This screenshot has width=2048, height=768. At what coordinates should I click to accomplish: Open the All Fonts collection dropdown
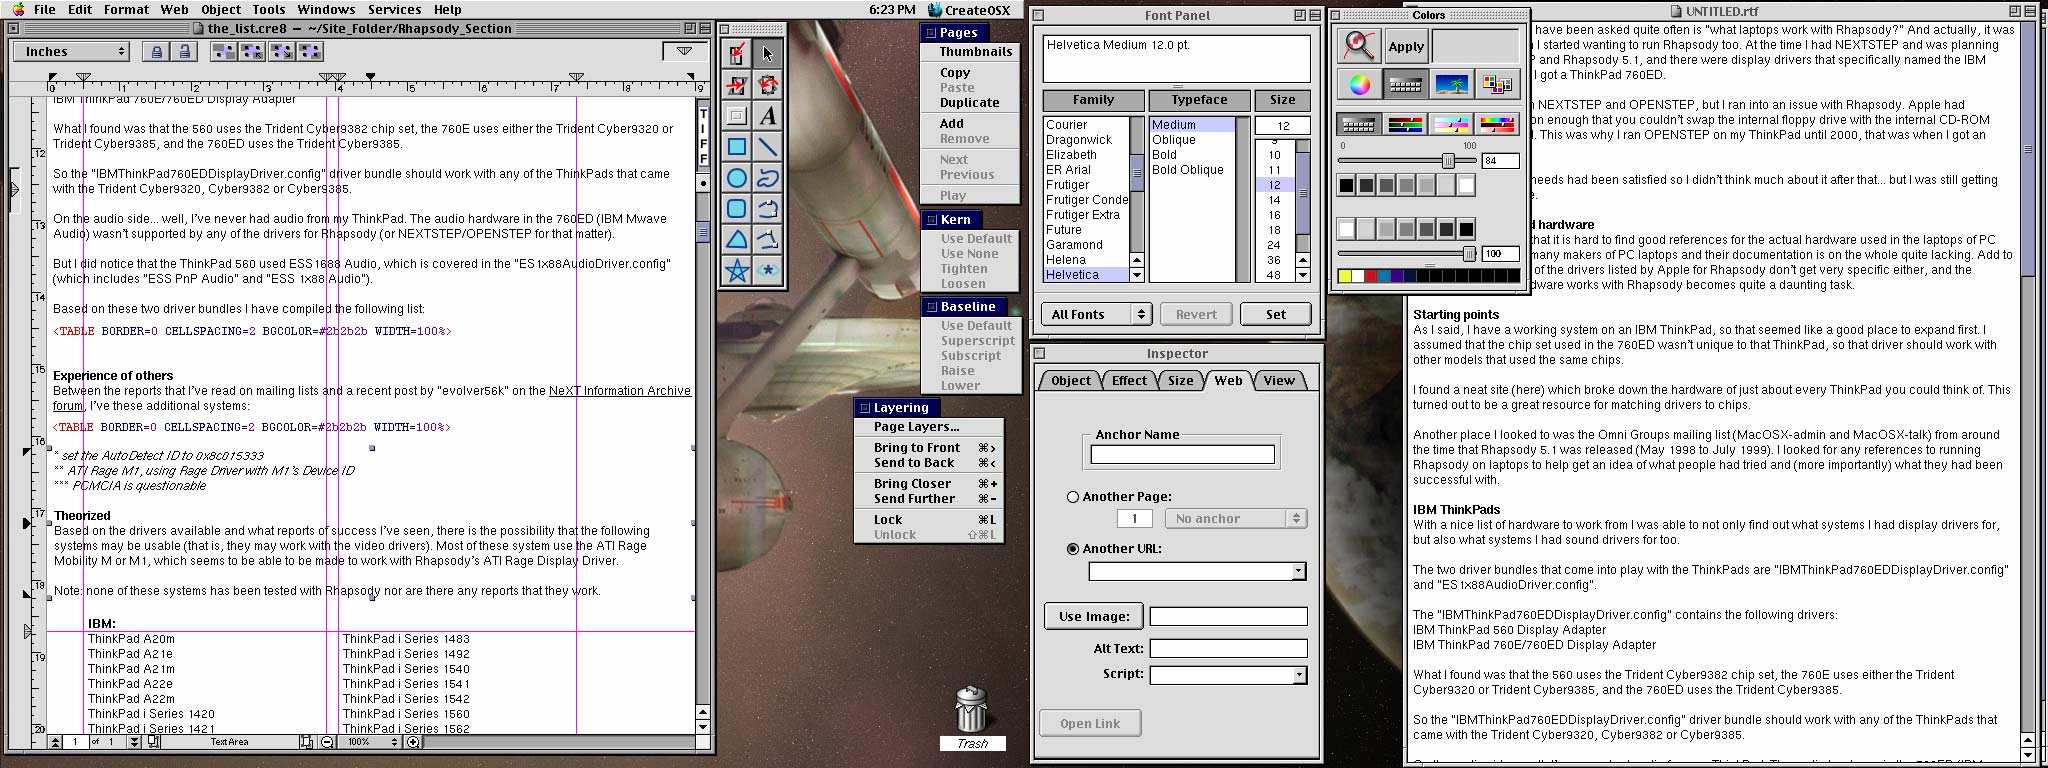(x=1096, y=314)
